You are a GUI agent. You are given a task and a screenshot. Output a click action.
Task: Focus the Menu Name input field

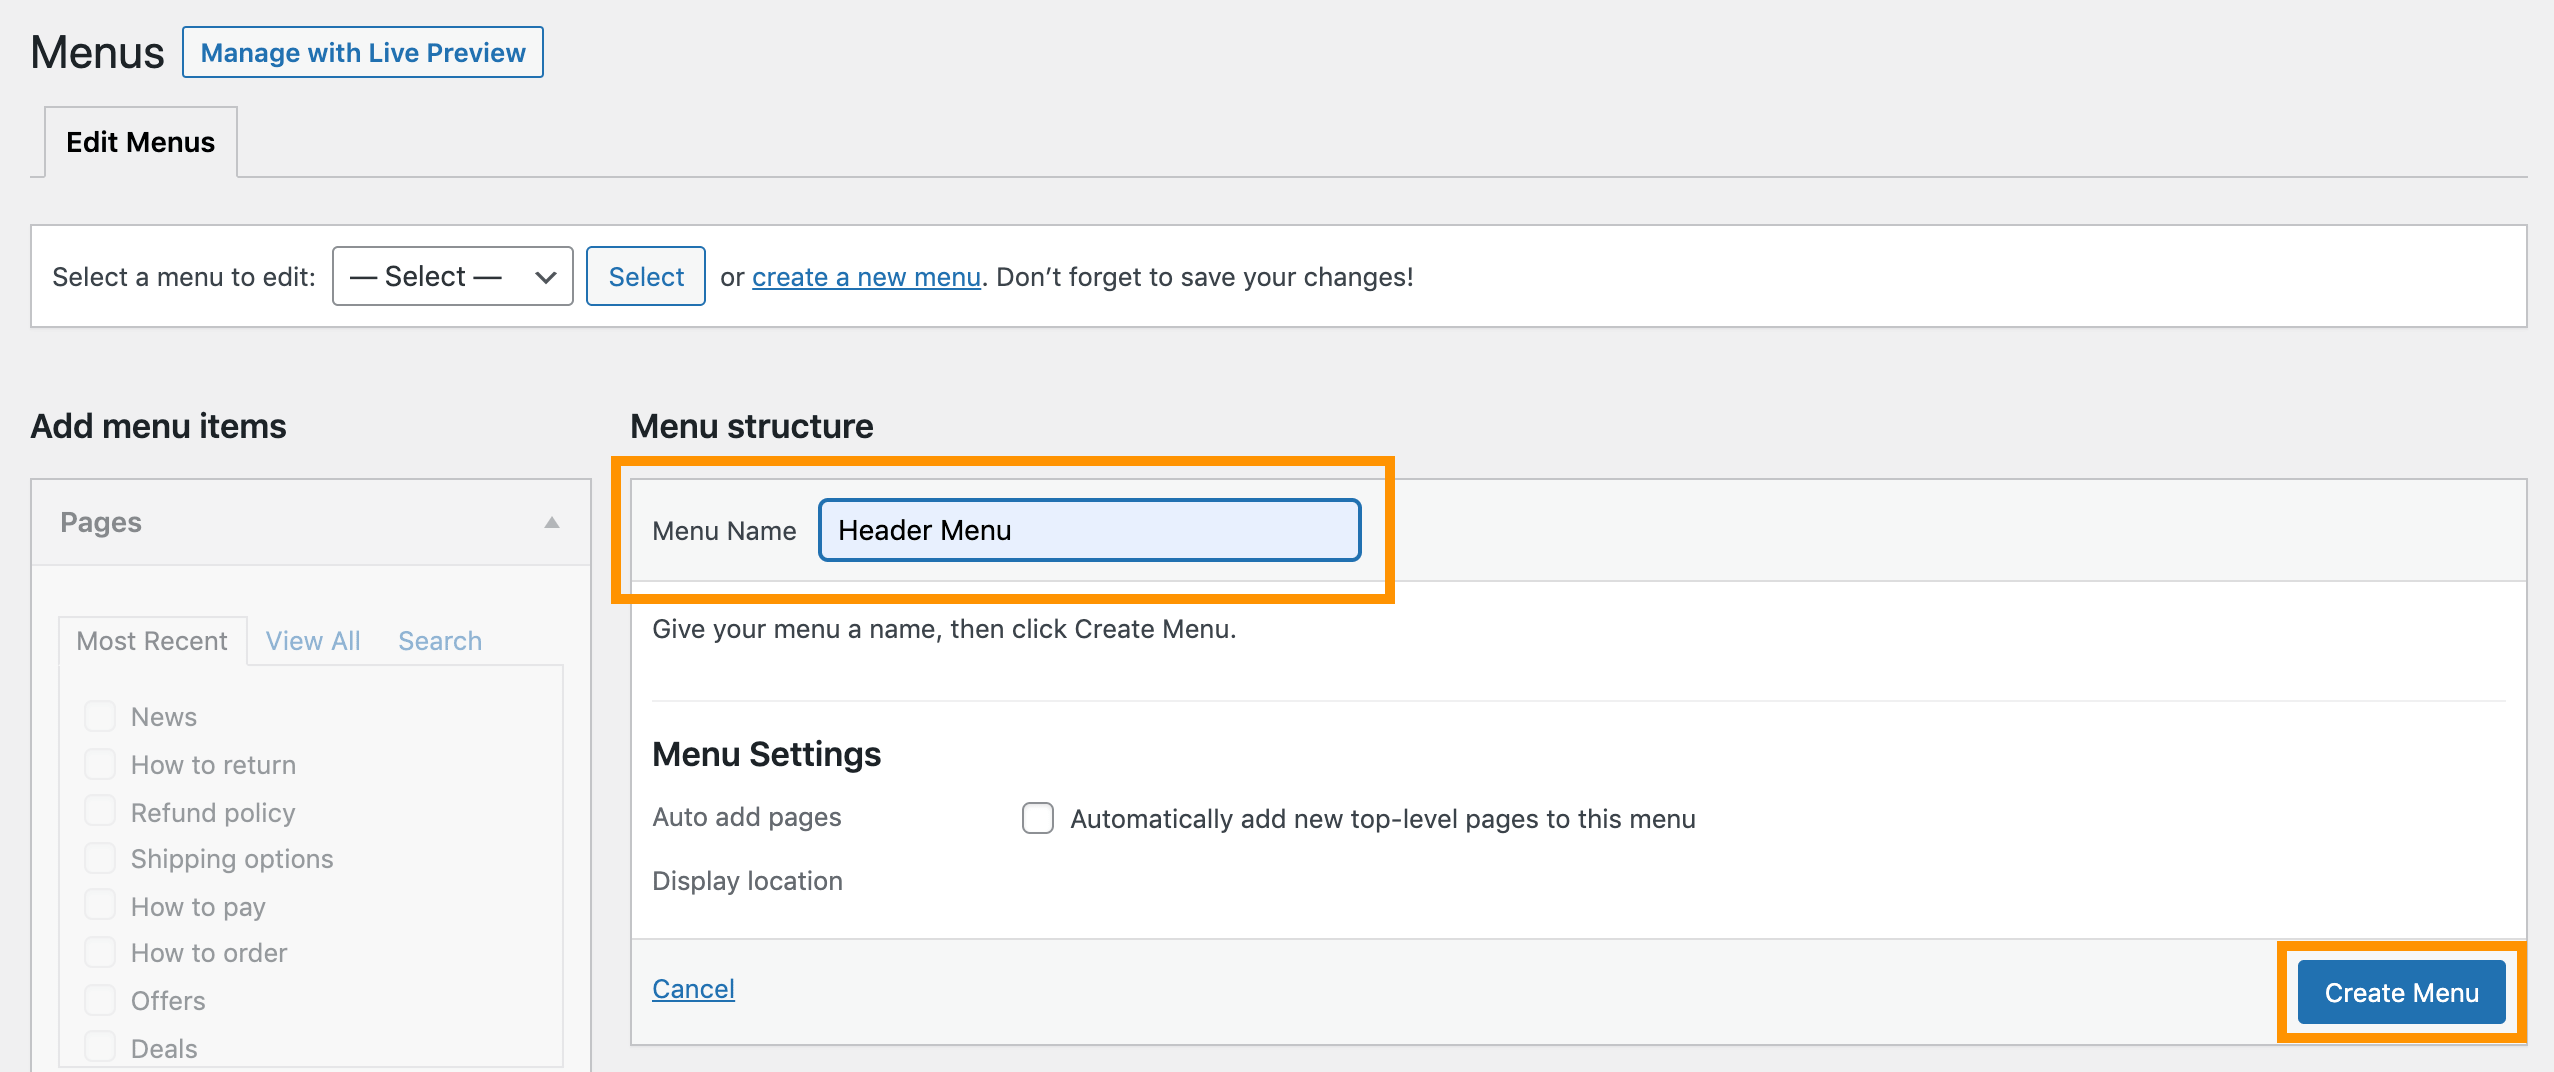[x=1090, y=530]
